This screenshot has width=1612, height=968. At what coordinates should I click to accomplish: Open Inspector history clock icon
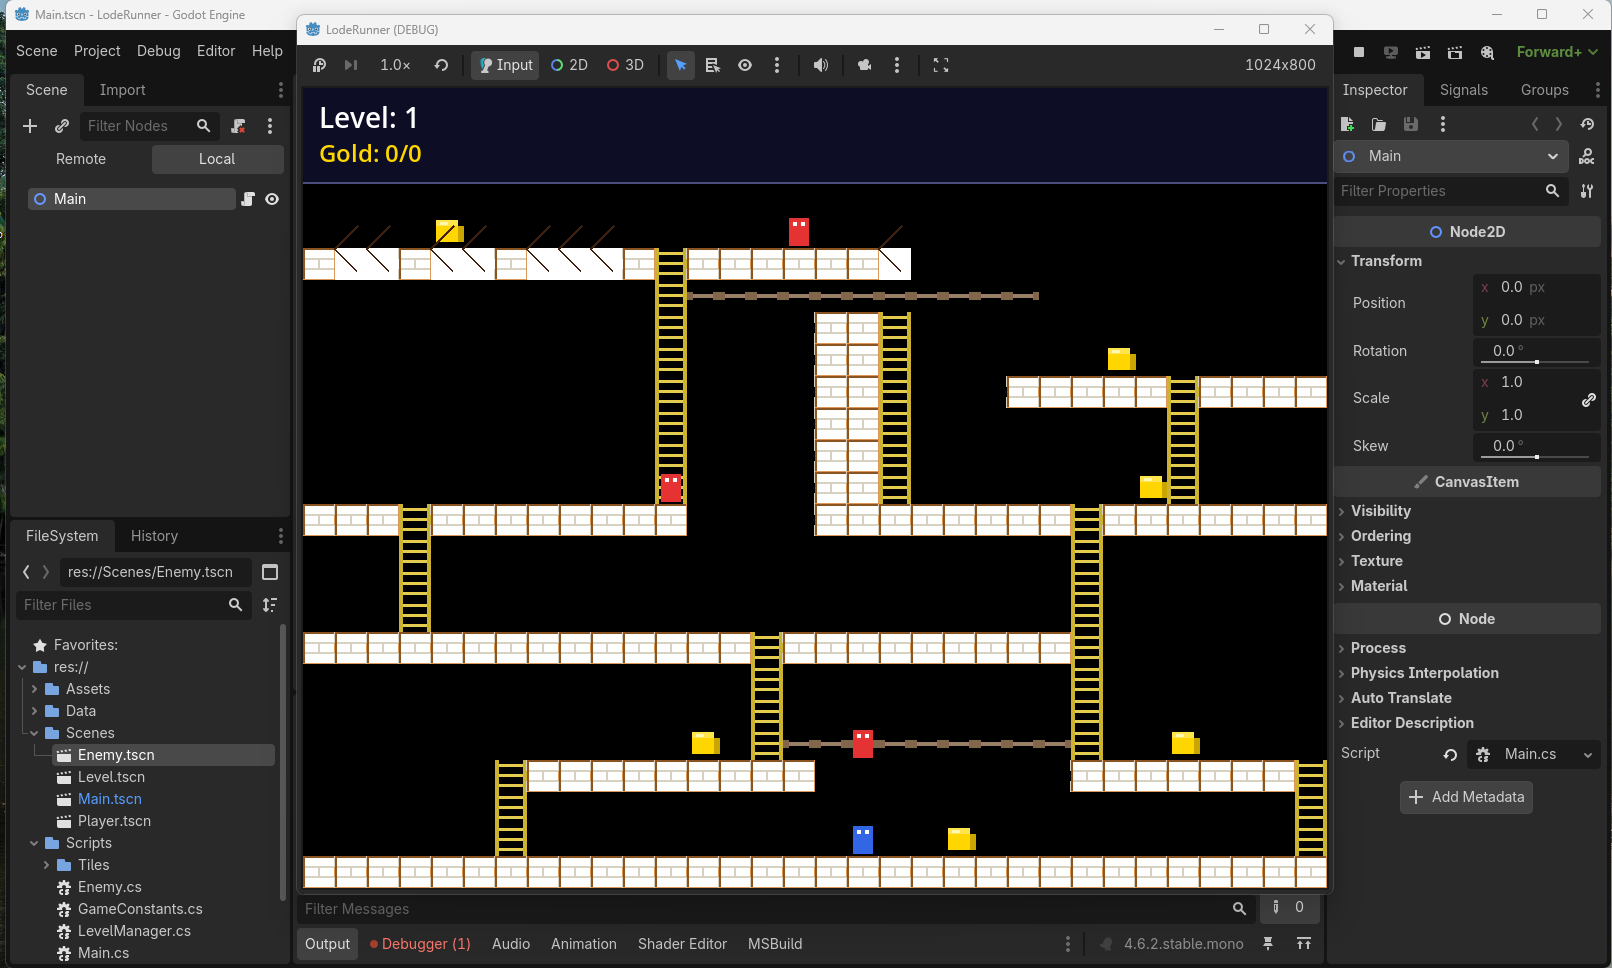tap(1587, 124)
